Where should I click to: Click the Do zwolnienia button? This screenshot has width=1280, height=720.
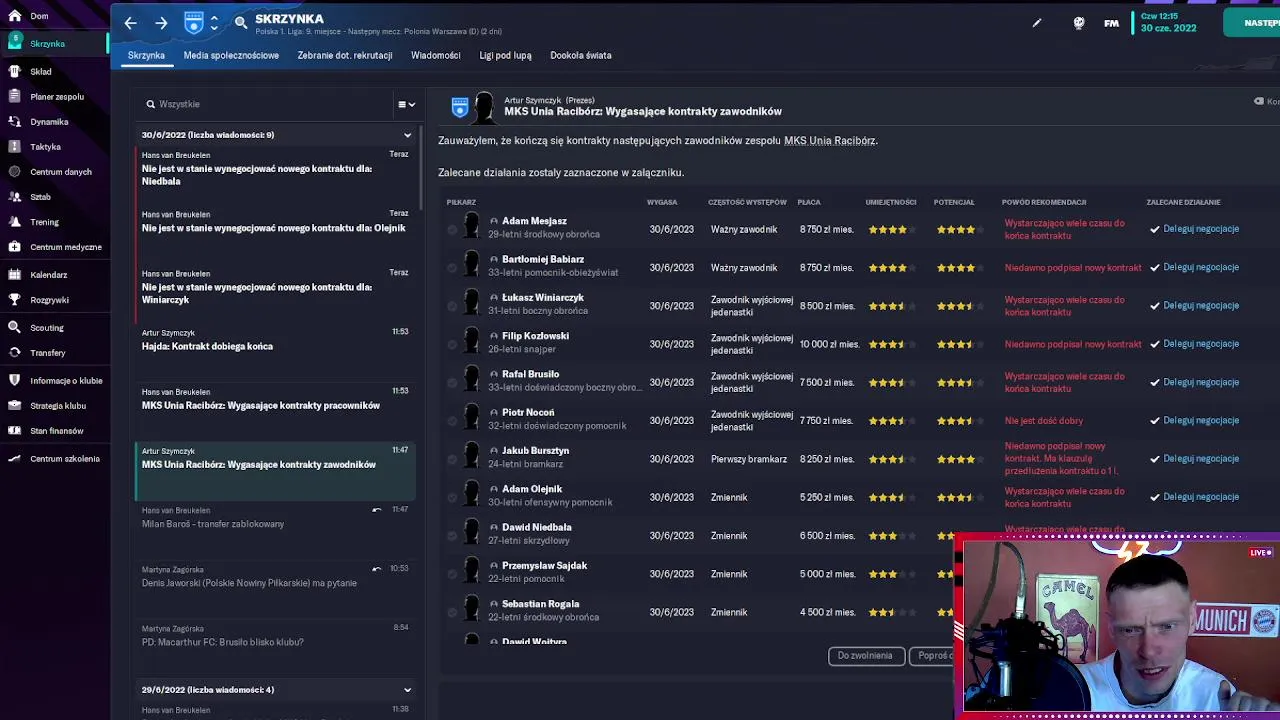click(866, 656)
